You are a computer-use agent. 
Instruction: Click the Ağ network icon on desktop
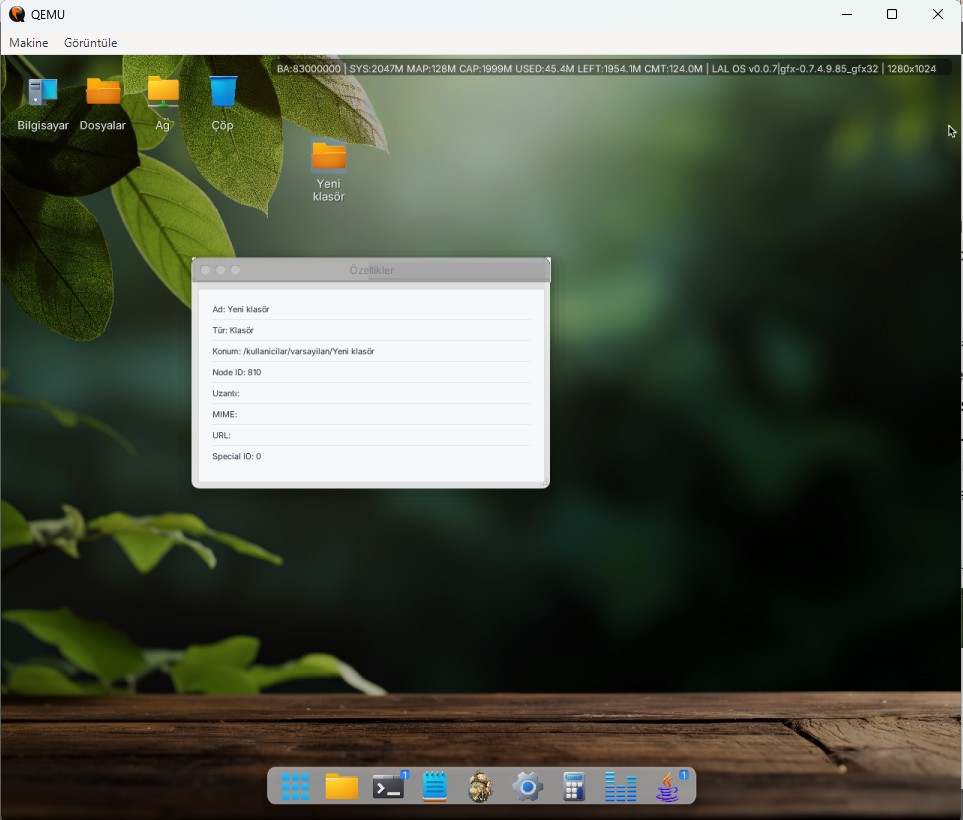pos(163,103)
